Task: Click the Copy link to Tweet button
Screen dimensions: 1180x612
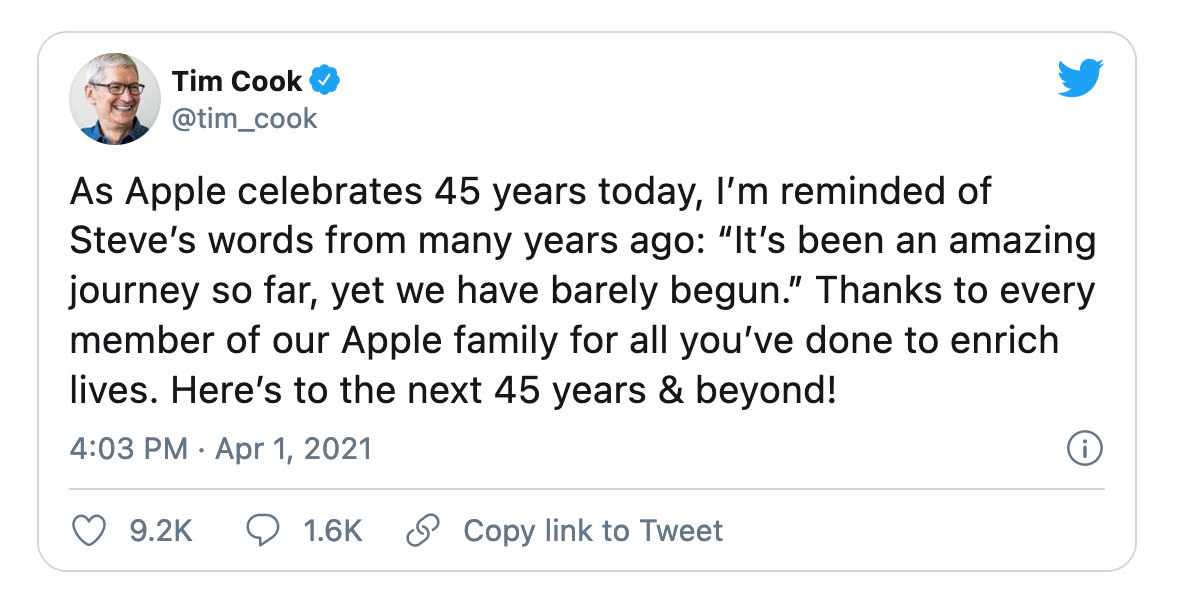Action: [x=593, y=530]
